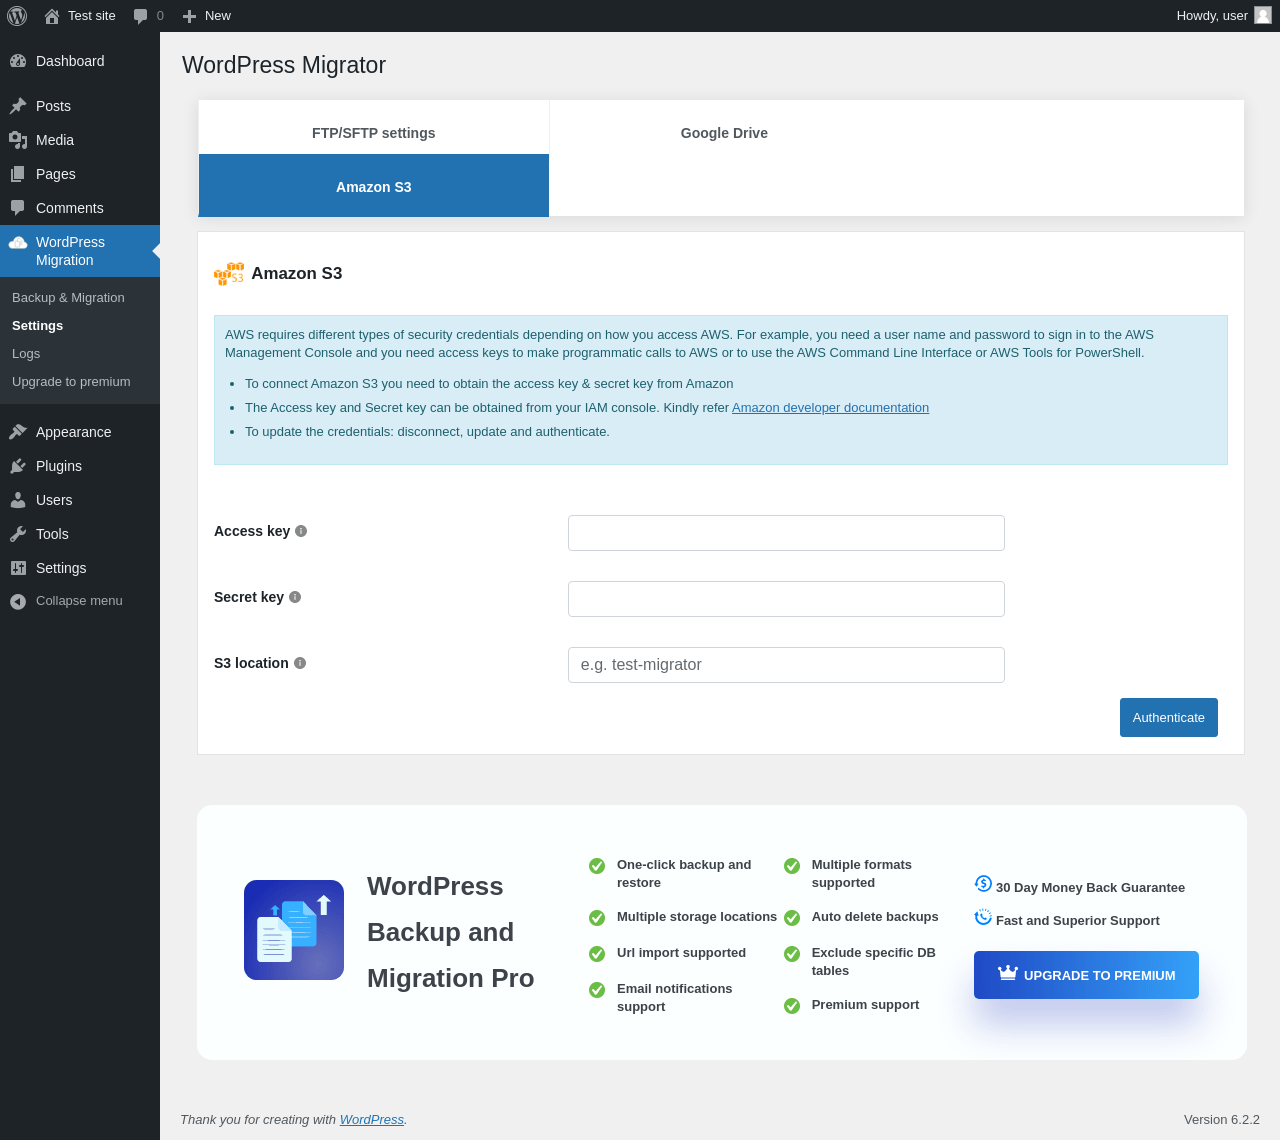The height and width of the screenshot is (1140, 1280).
Task: Click the "Version 6.2.2" footer text
Action: click(x=1222, y=1120)
